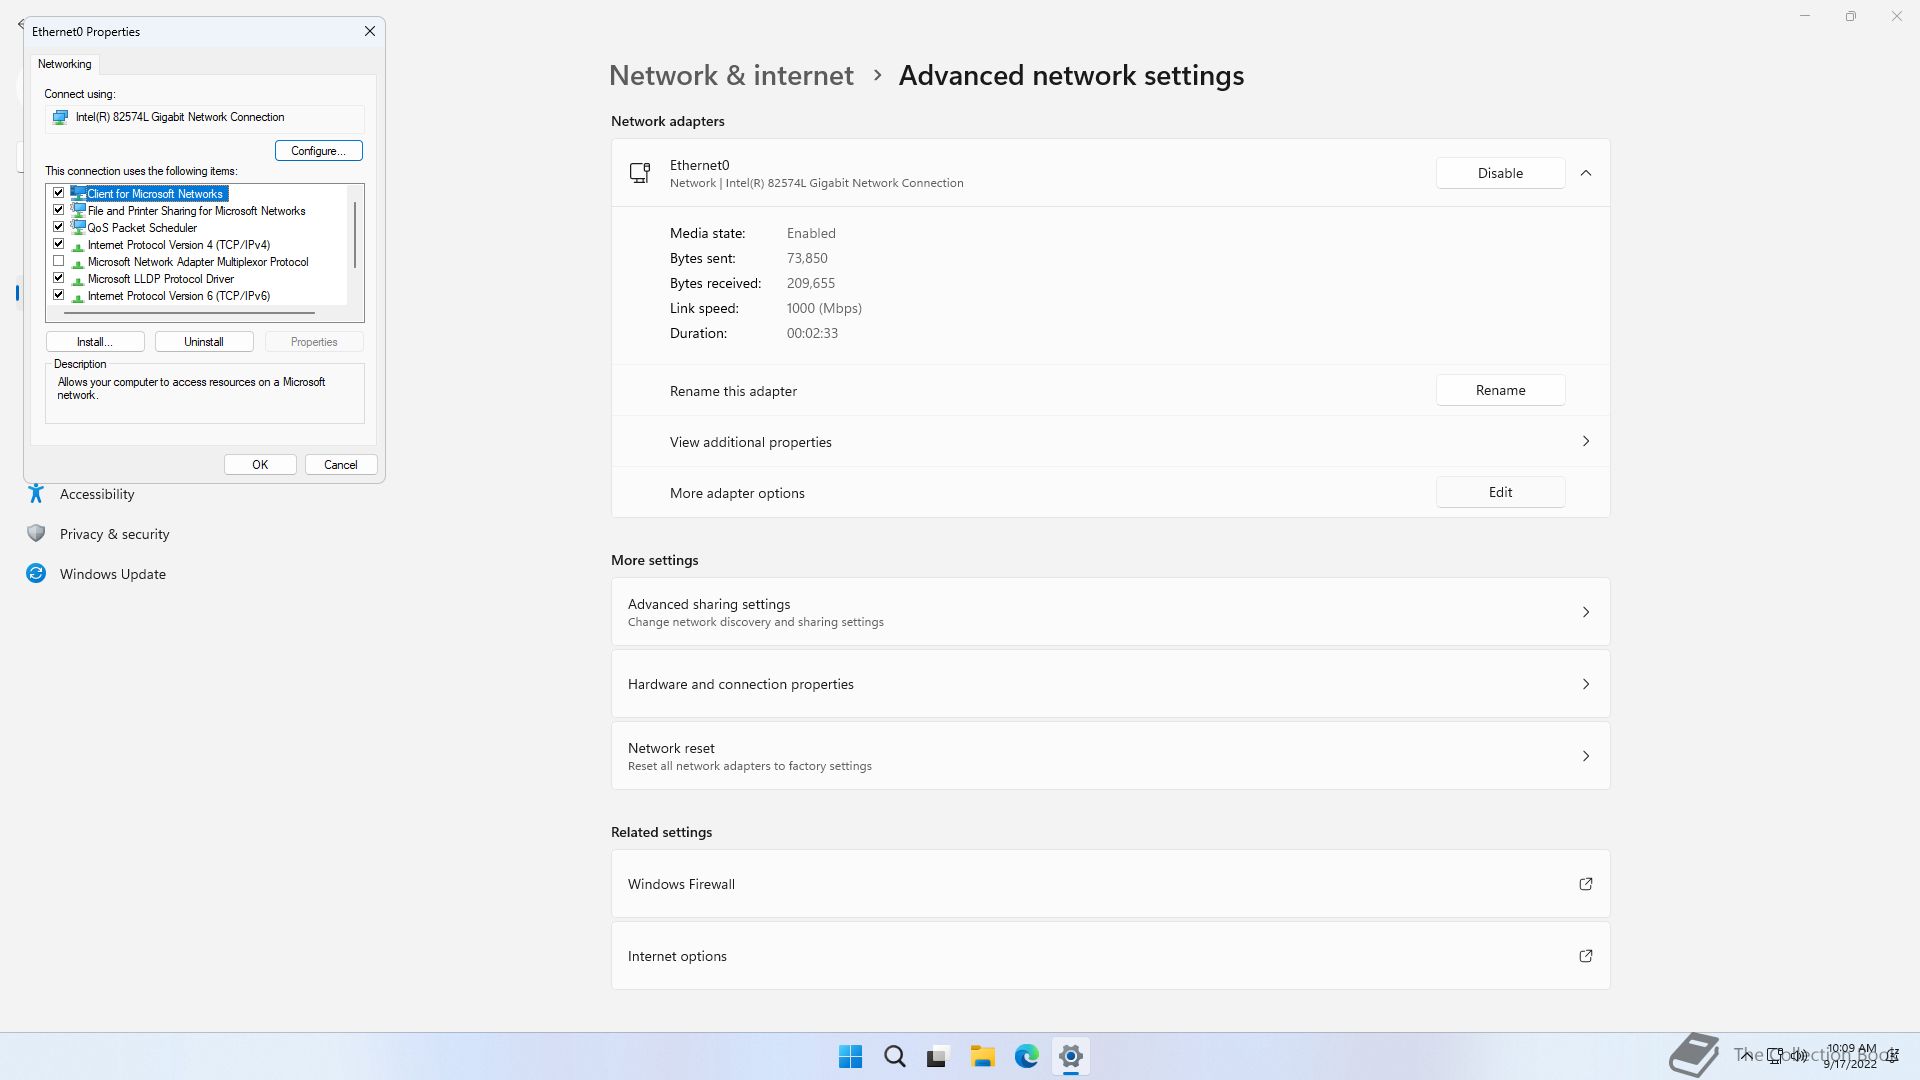Click the items list horizontal scrollbar
Image resolution: width=1920 pixels, height=1080 pixels.
[189, 313]
